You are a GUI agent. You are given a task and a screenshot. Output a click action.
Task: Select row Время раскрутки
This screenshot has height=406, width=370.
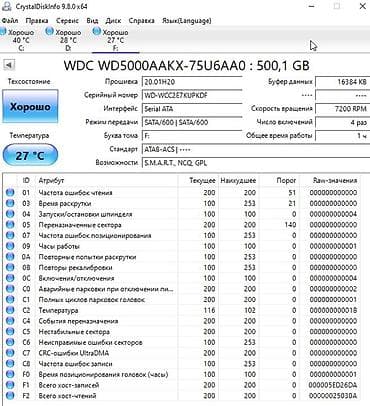[182, 203]
